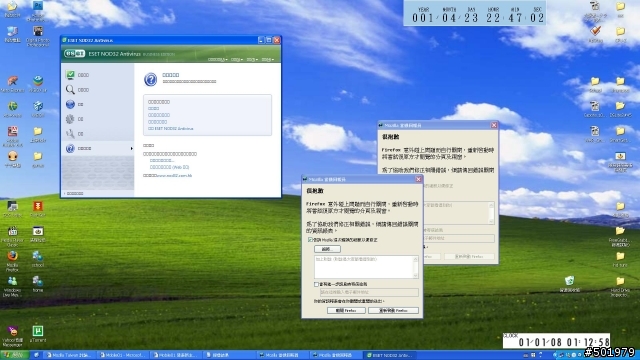
Task: Click the email field in back crash dialog
Action: (x=459, y=238)
